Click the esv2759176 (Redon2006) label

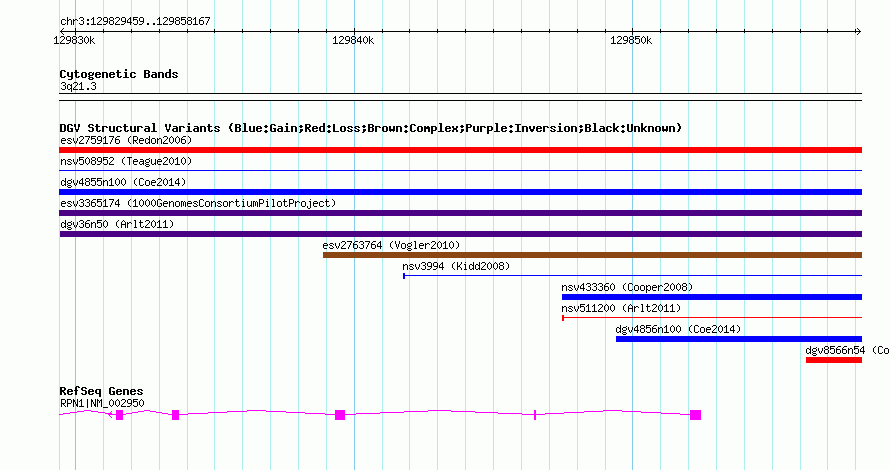point(126,140)
